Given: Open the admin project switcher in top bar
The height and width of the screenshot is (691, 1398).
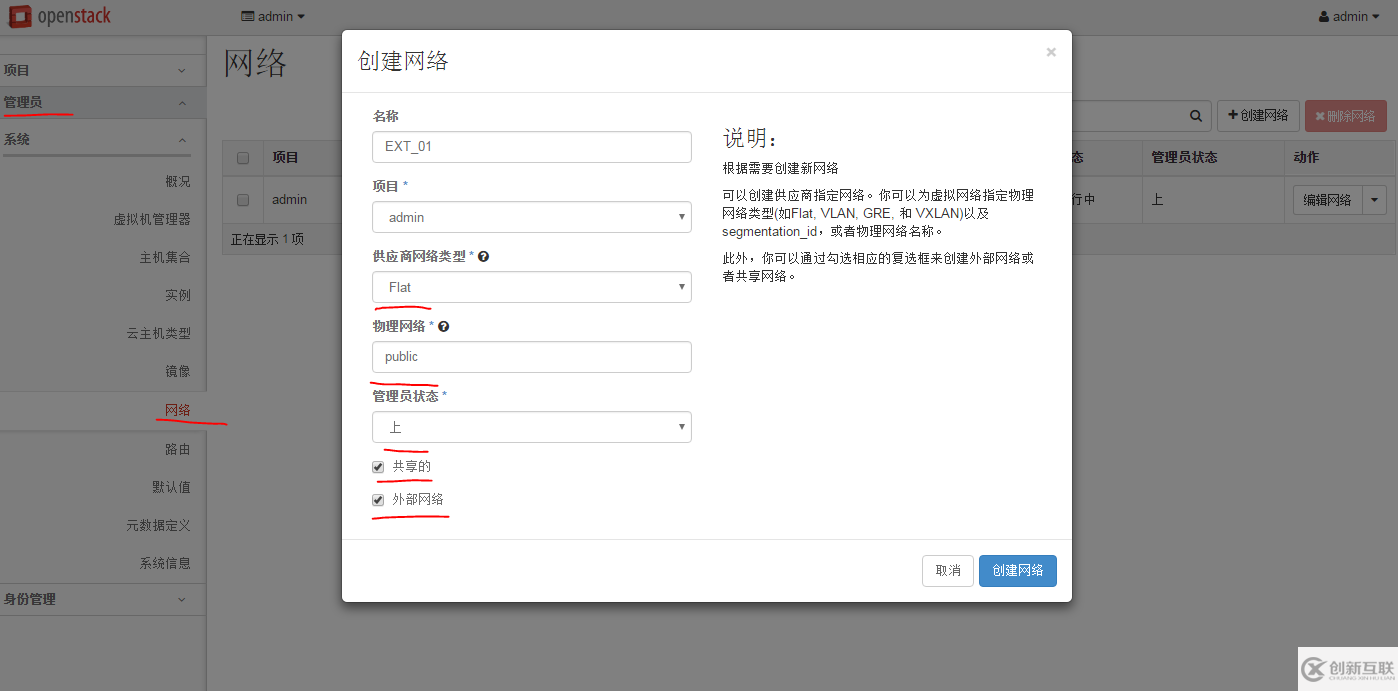Looking at the screenshot, I should (273, 17).
